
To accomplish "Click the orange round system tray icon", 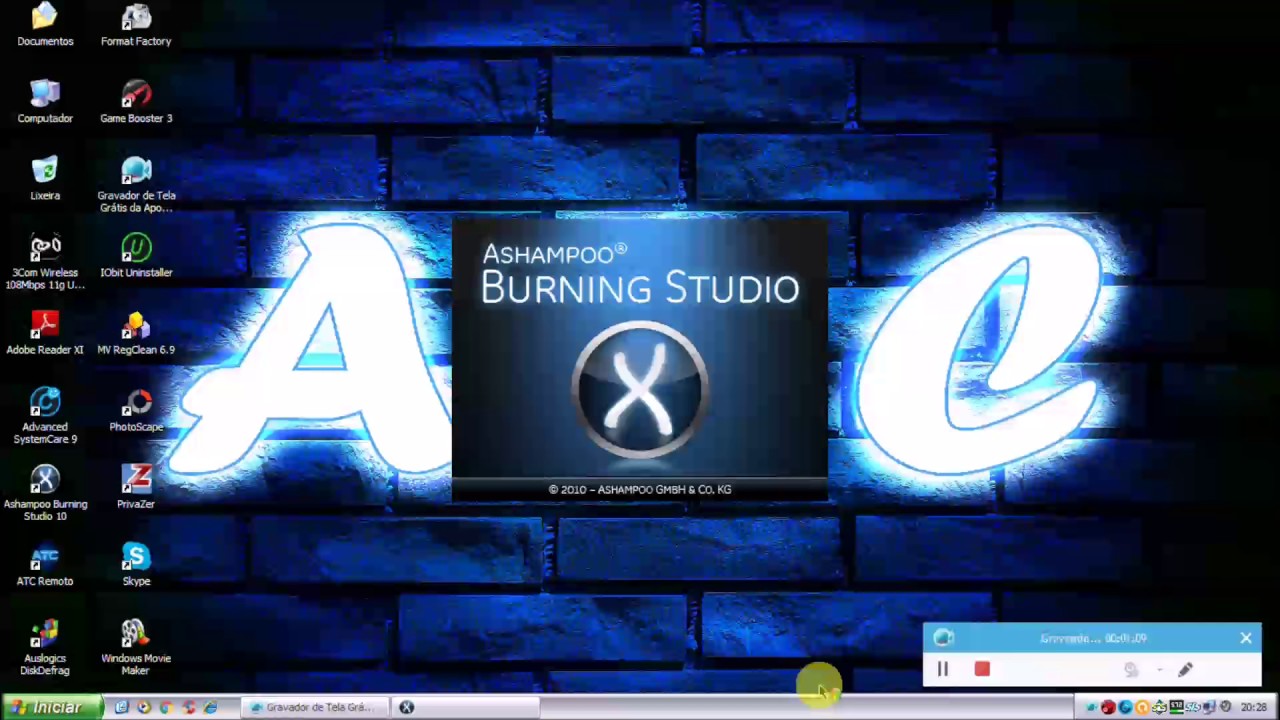I will click(1142, 707).
